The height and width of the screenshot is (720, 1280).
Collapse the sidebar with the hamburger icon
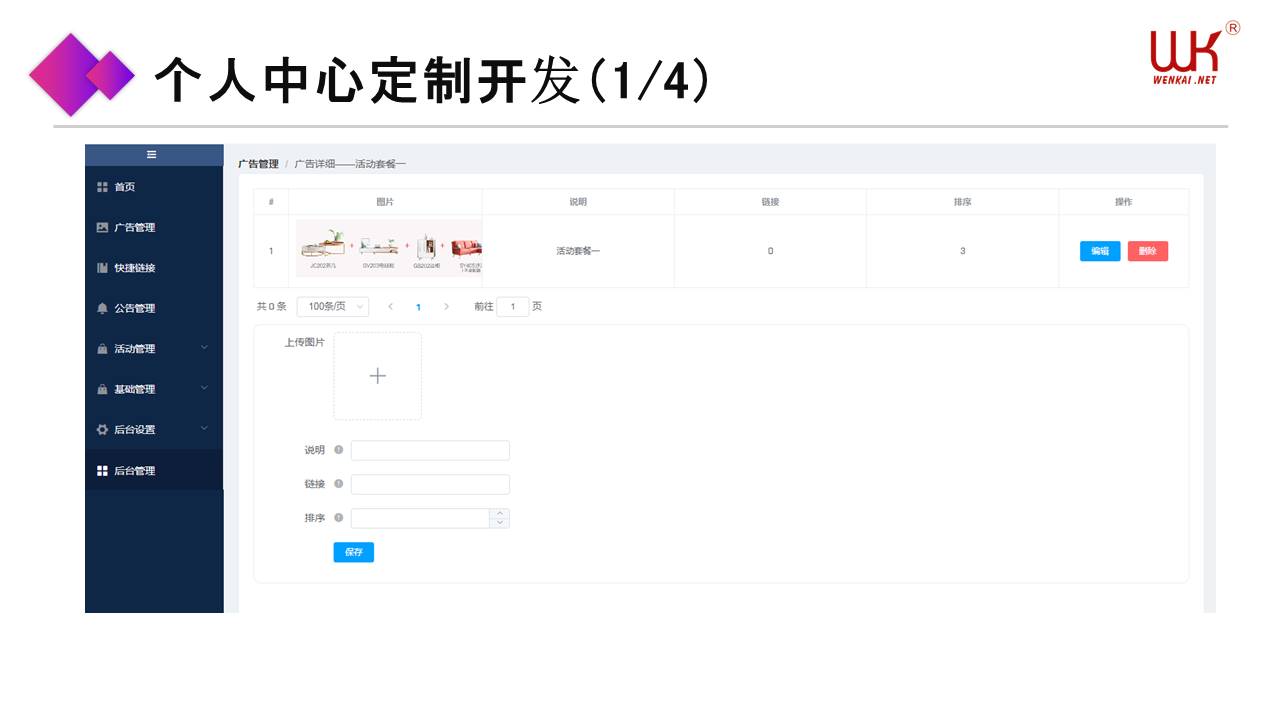coord(152,154)
